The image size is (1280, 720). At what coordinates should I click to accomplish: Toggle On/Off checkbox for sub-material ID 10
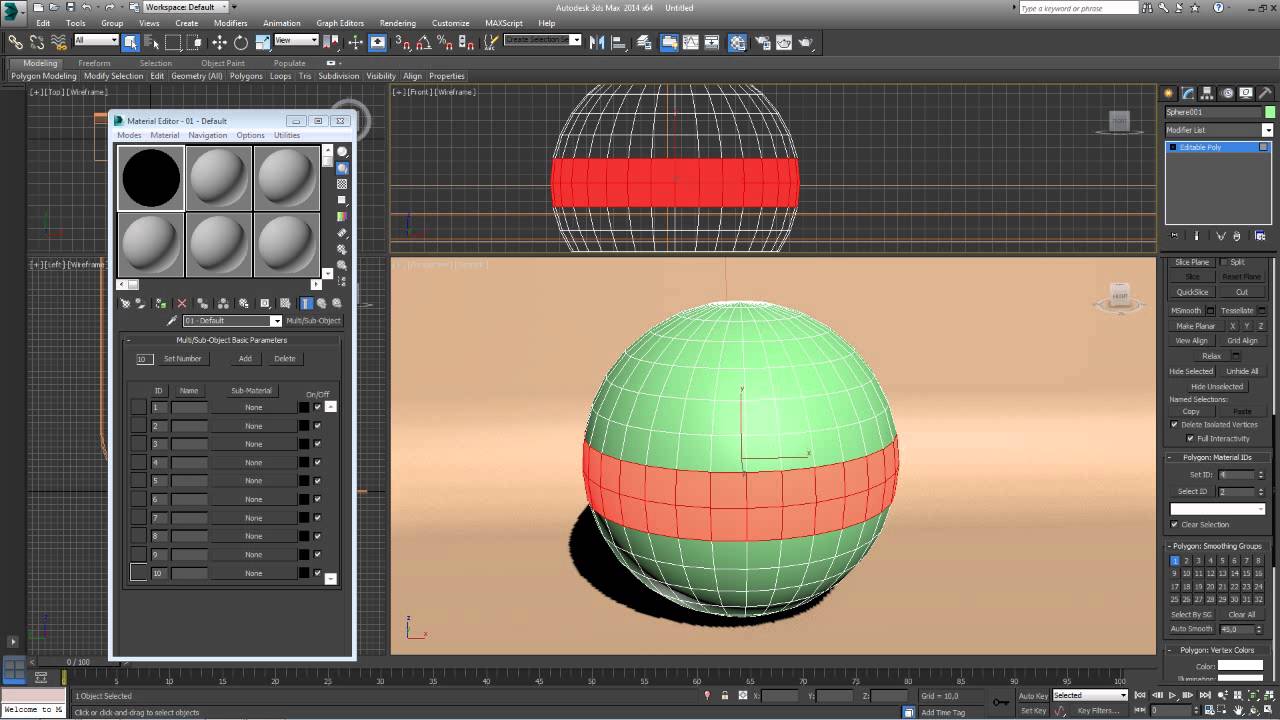(317, 573)
